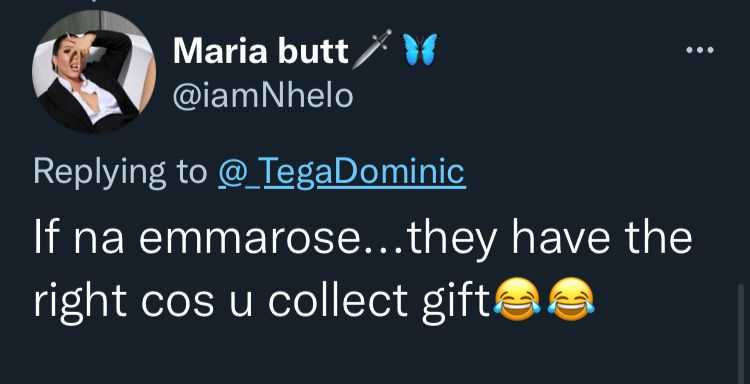
Task: Click the word "If" in the tweet
Action: point(44,238)
